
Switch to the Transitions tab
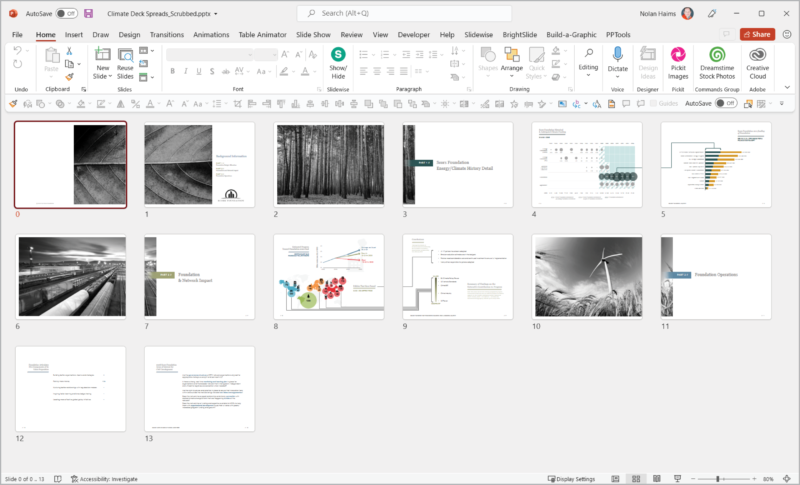[x=167, y=35]
